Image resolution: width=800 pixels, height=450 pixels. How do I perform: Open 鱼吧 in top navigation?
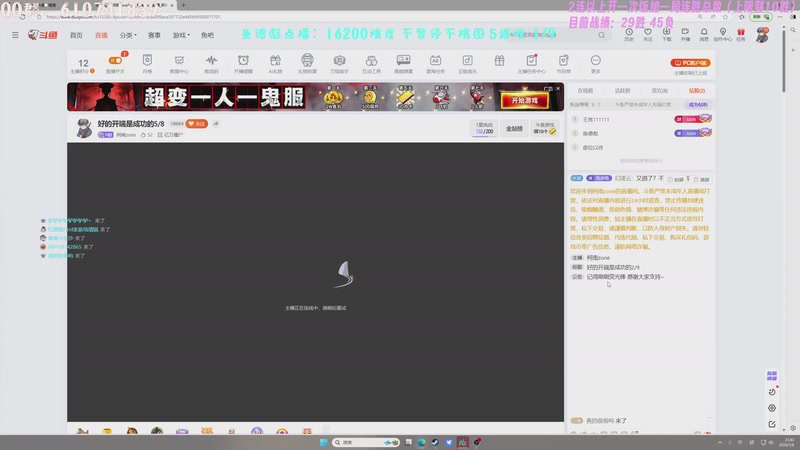[207, 35]
